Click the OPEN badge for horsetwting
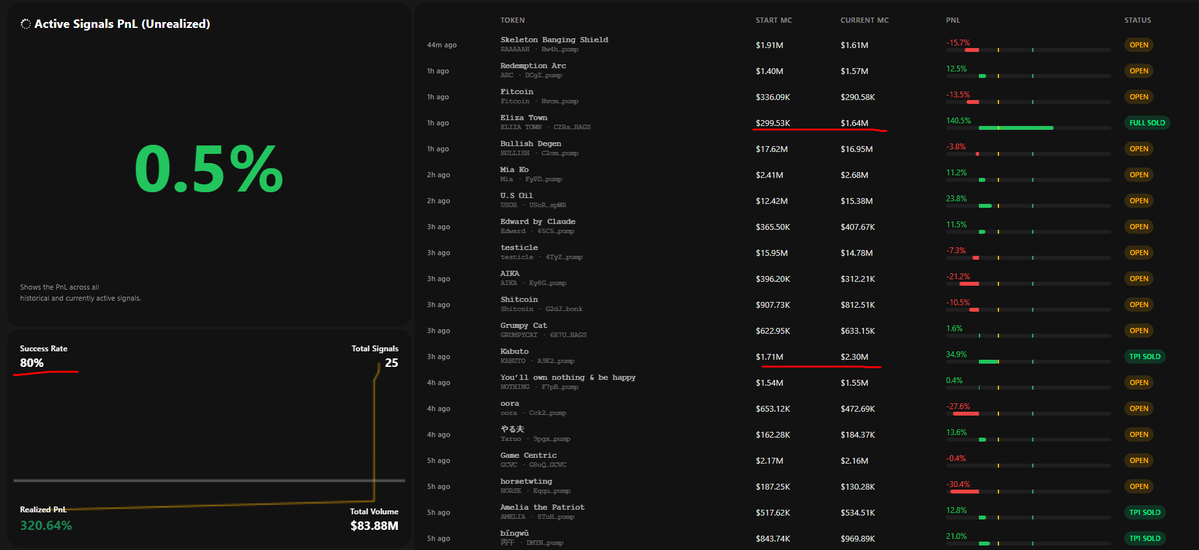This screenshot has height=550, width=1199. coord(1139,487)
